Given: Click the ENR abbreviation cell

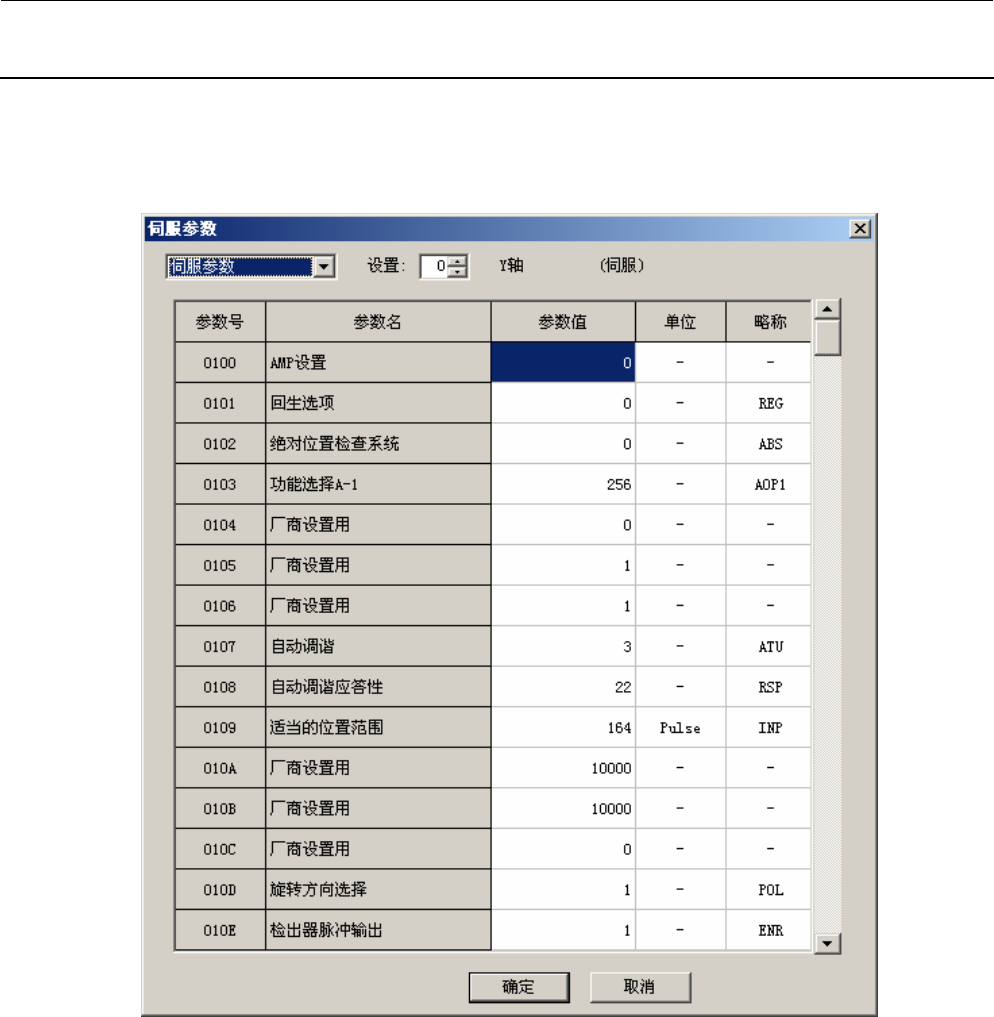Looking at the screenshot, I should click(x=770, y=930).
